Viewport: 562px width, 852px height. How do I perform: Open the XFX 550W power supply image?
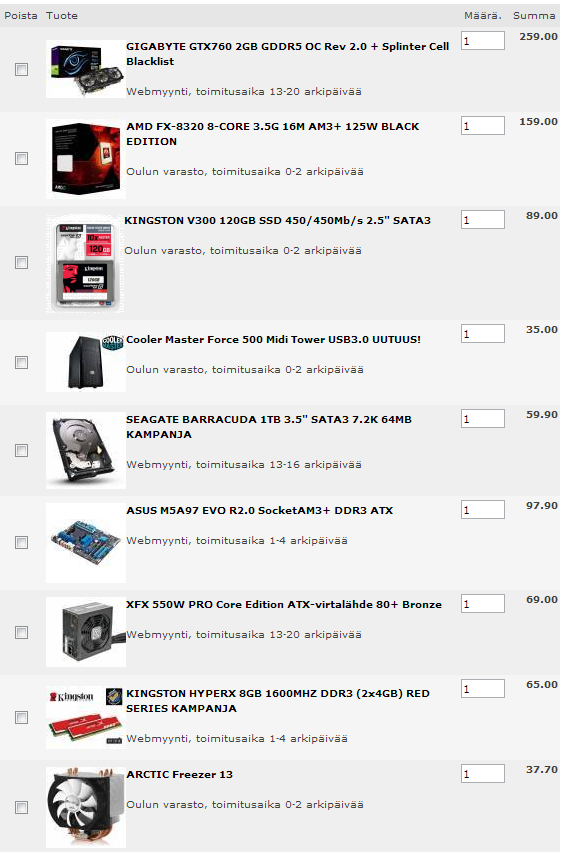(86, 632)
